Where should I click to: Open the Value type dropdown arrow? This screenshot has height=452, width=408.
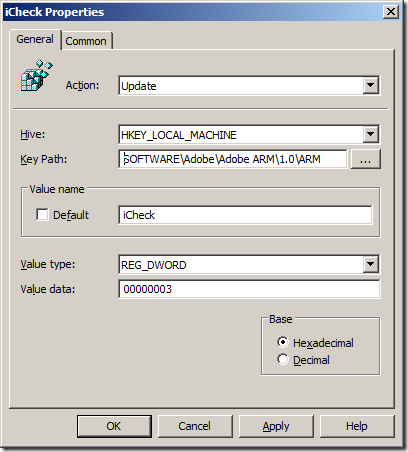371,264
